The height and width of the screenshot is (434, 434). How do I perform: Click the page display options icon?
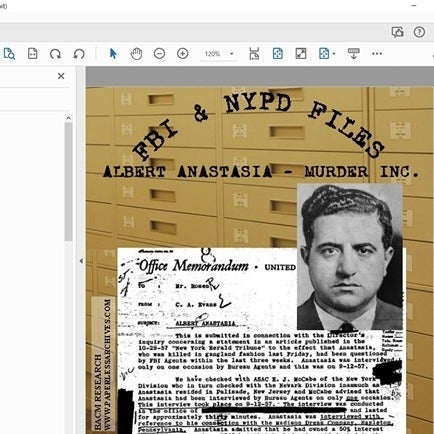[x=324, y=54]
